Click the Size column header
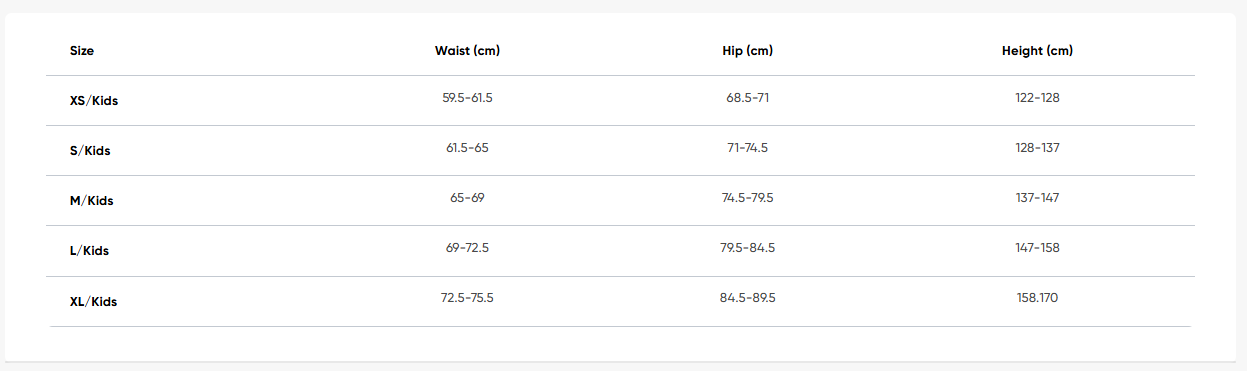This screenshot has height=371, width=1247. coord(82,51)
